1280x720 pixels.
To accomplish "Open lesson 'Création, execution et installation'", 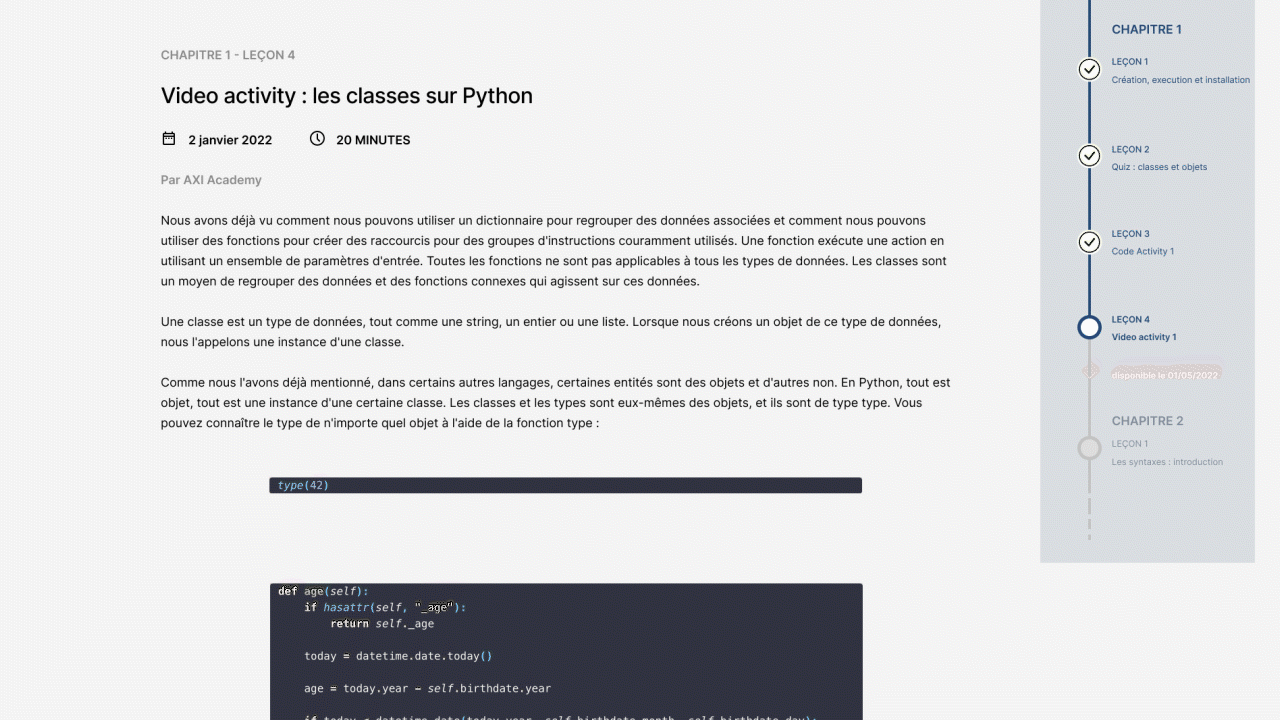I will 1180,80.
